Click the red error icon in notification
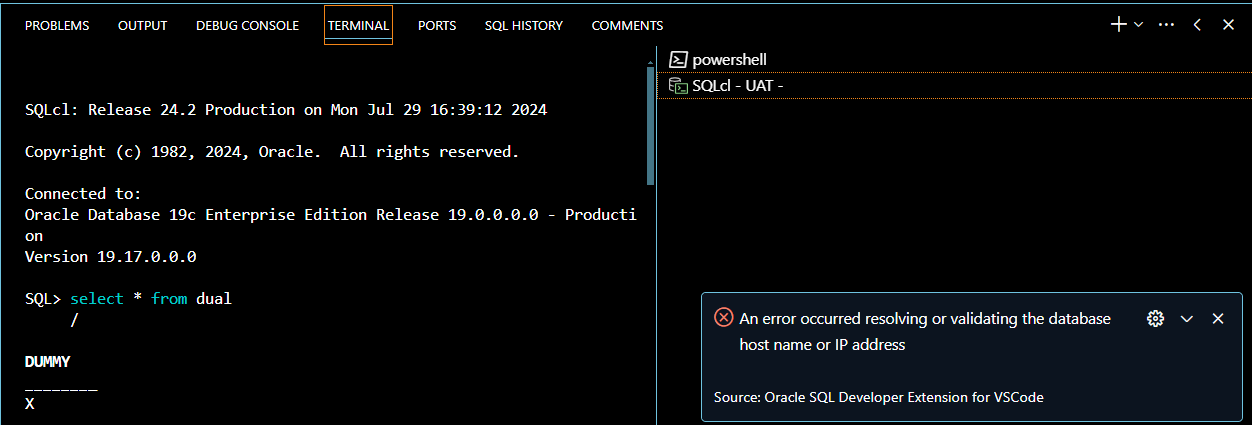The image size is (1252, 425). coord(723,318)
